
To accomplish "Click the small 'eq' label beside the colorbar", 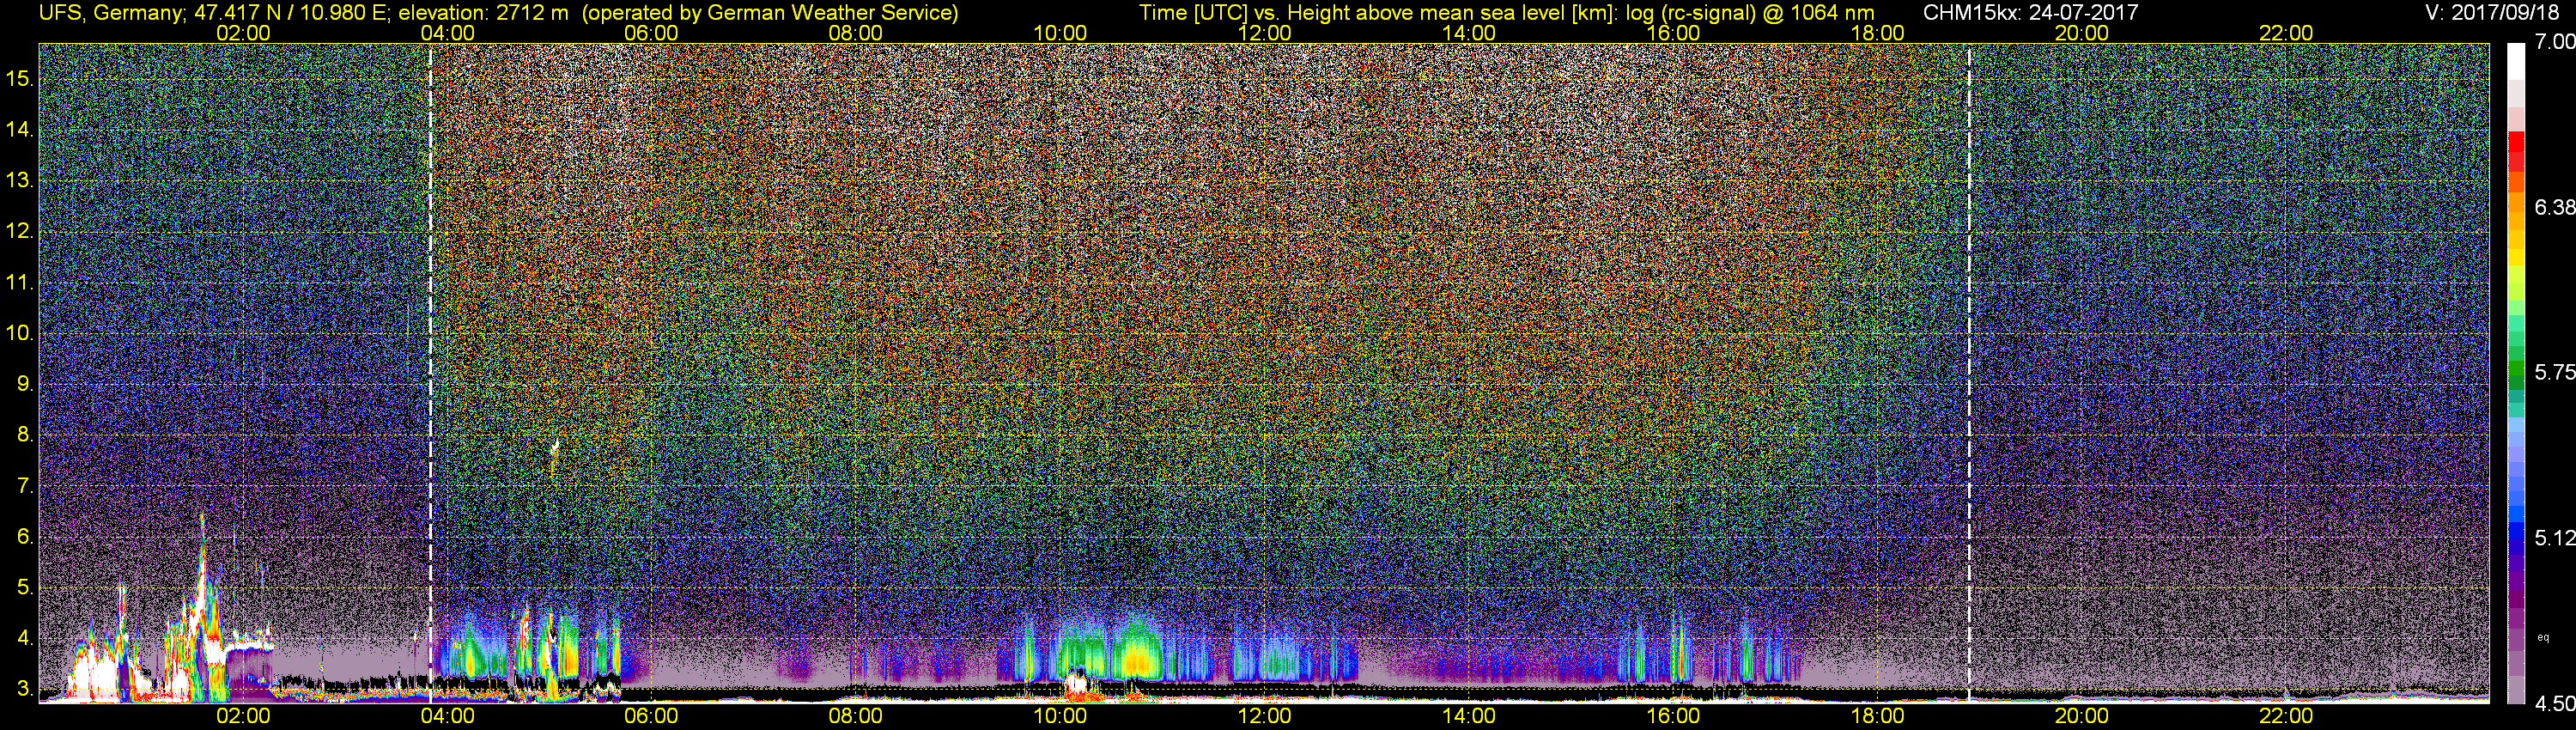I will click(x=2543, y=637).
